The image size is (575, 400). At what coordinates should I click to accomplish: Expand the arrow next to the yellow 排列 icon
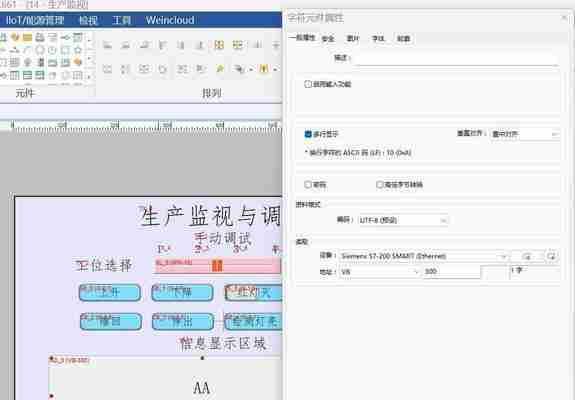point(275,69)
